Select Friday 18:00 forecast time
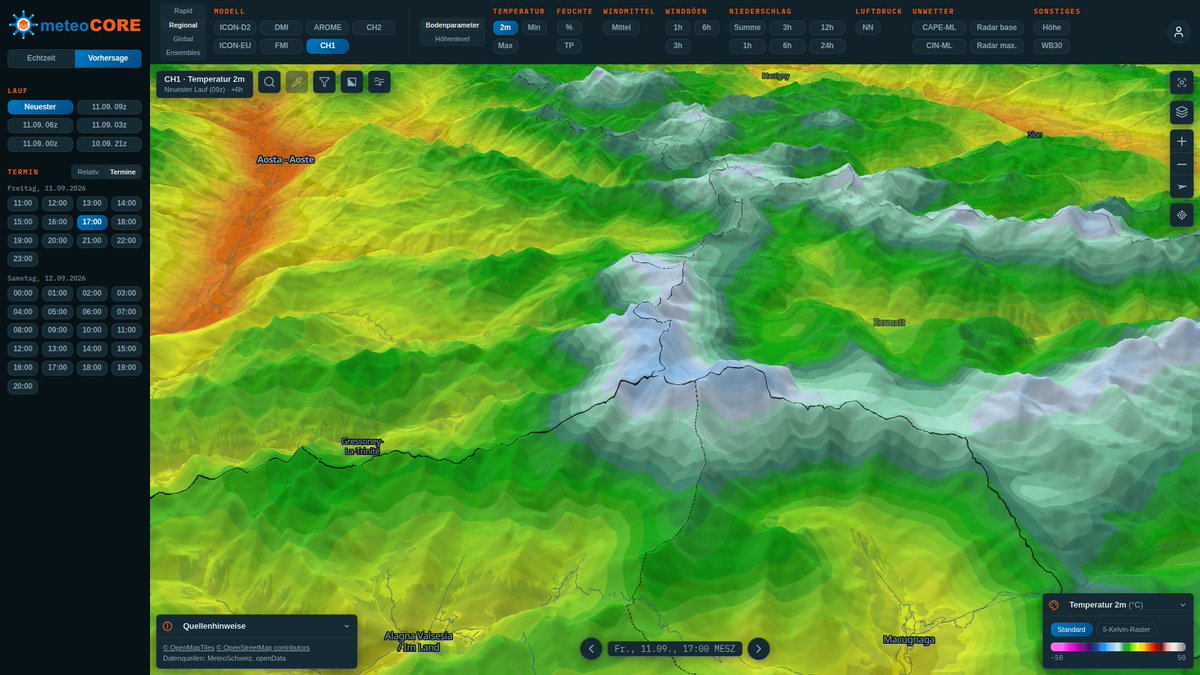1200x675 pixels. pyautogui.click(x=126, y=222)
